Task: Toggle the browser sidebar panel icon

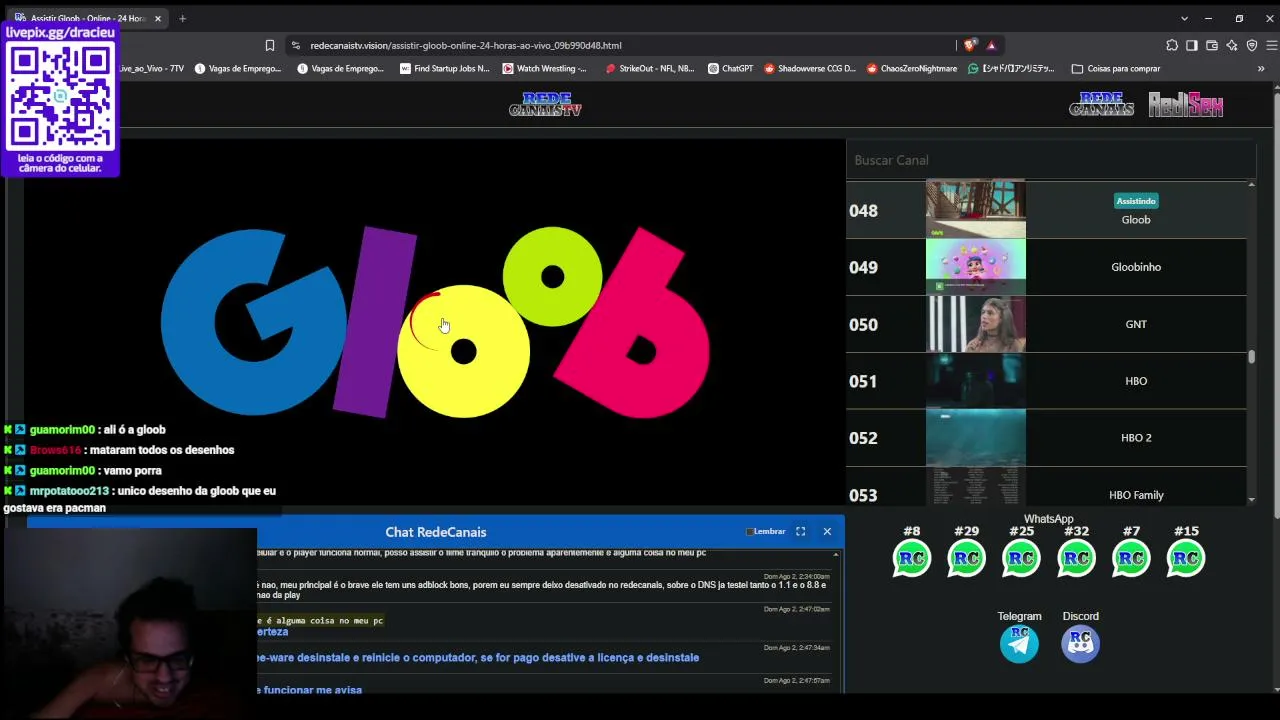Action: 1192,45
